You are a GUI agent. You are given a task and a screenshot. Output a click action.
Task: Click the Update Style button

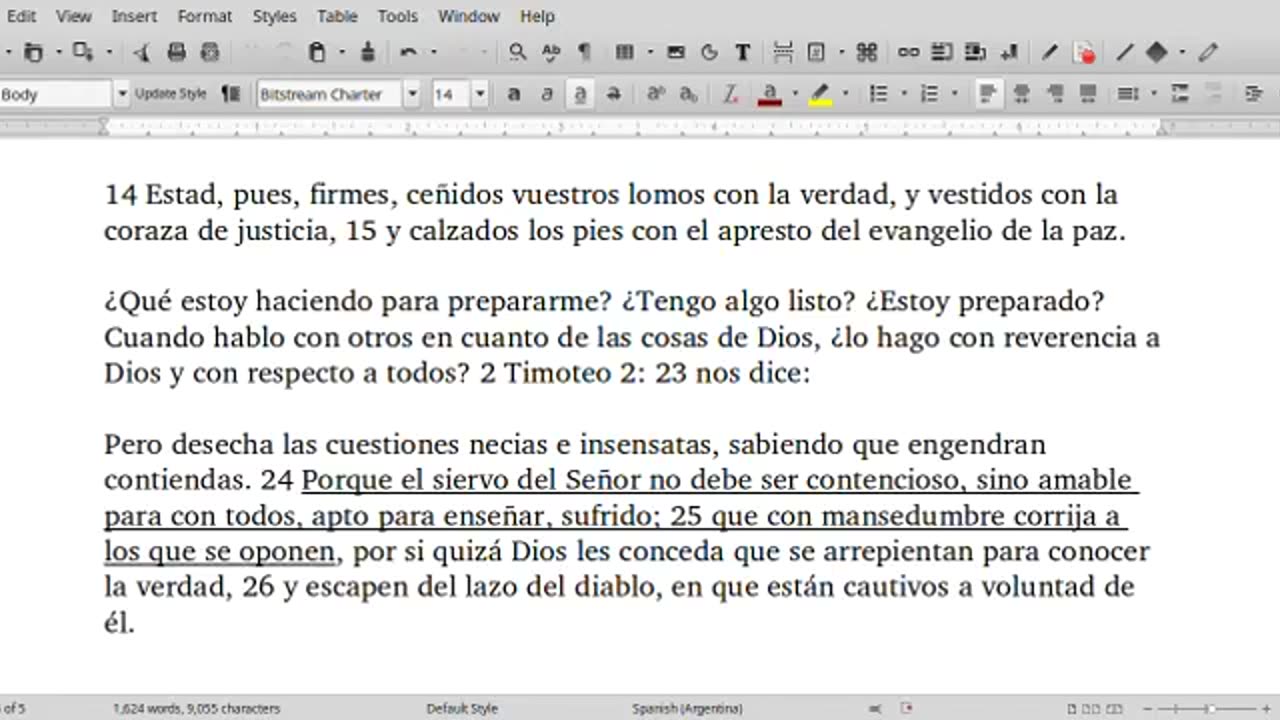click(171, 94)
